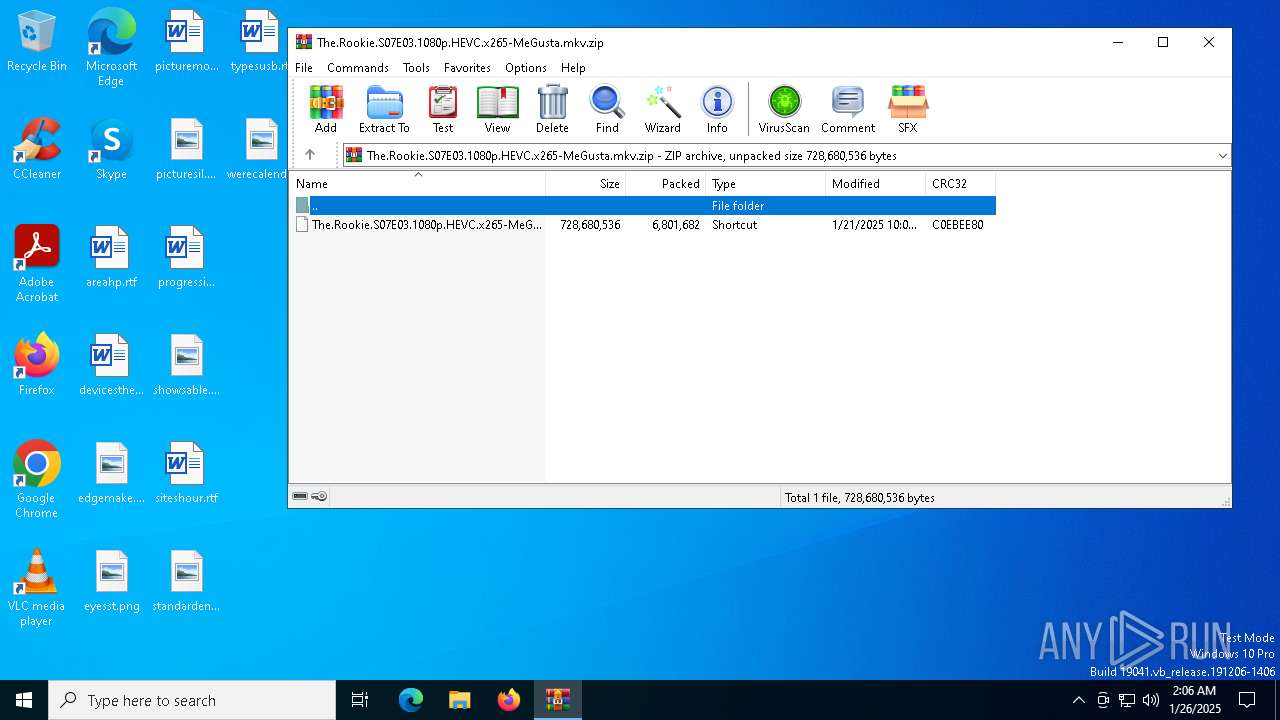The height and width of the screenshot is (720, 1280).
Task: Start VirusScan on the archive
Action: (x=784, y=109)
